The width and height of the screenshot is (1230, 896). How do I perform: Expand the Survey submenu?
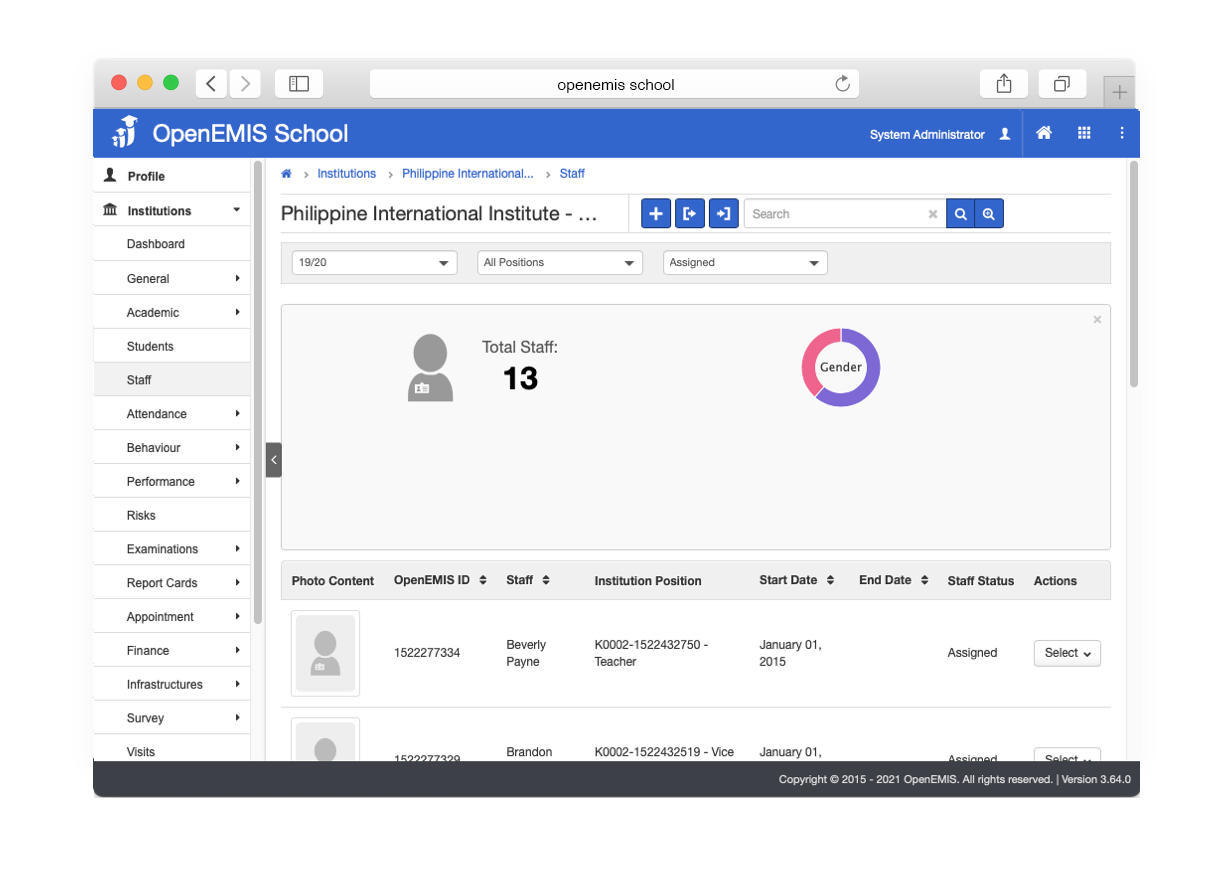click(x=172, y=718)
